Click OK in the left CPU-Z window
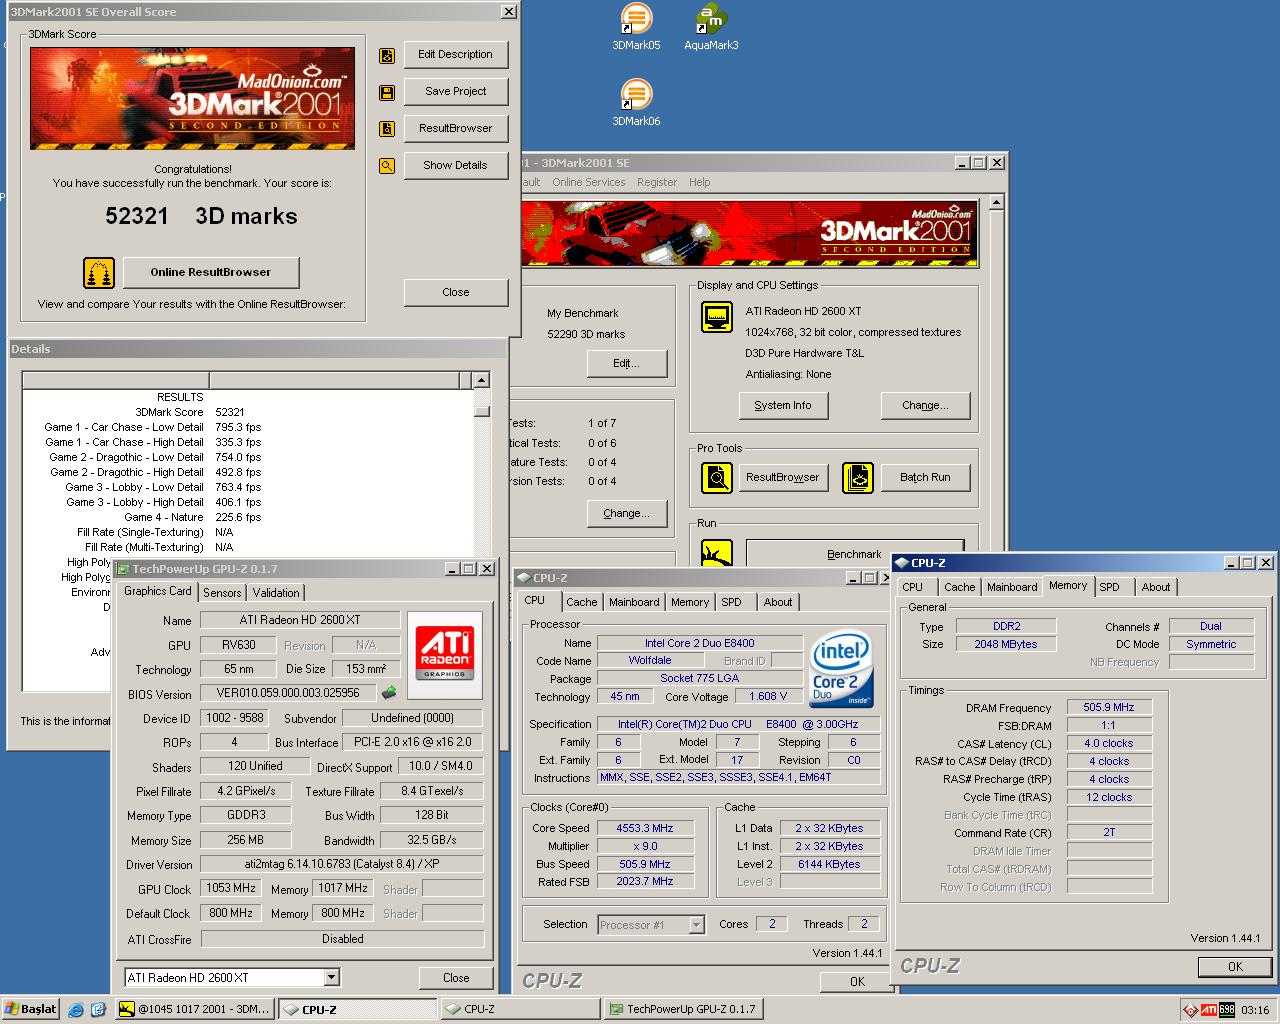Image resolution: width=1280 pixels, height=1024 pixels. point(857,981)
